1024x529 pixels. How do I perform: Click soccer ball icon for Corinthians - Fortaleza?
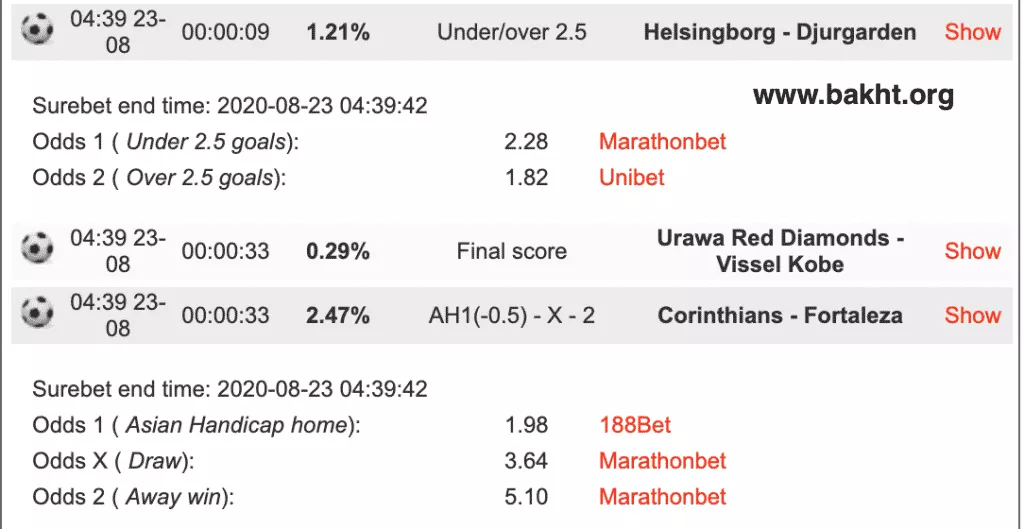point(37,314)
